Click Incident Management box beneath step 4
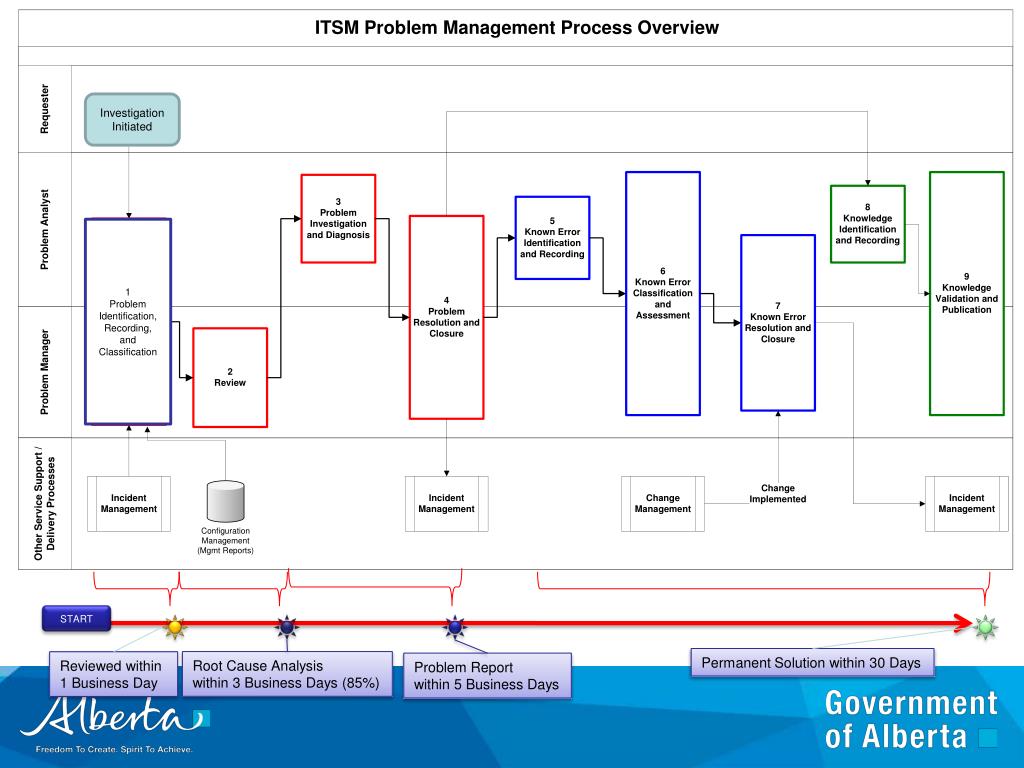 coord(447,504)
